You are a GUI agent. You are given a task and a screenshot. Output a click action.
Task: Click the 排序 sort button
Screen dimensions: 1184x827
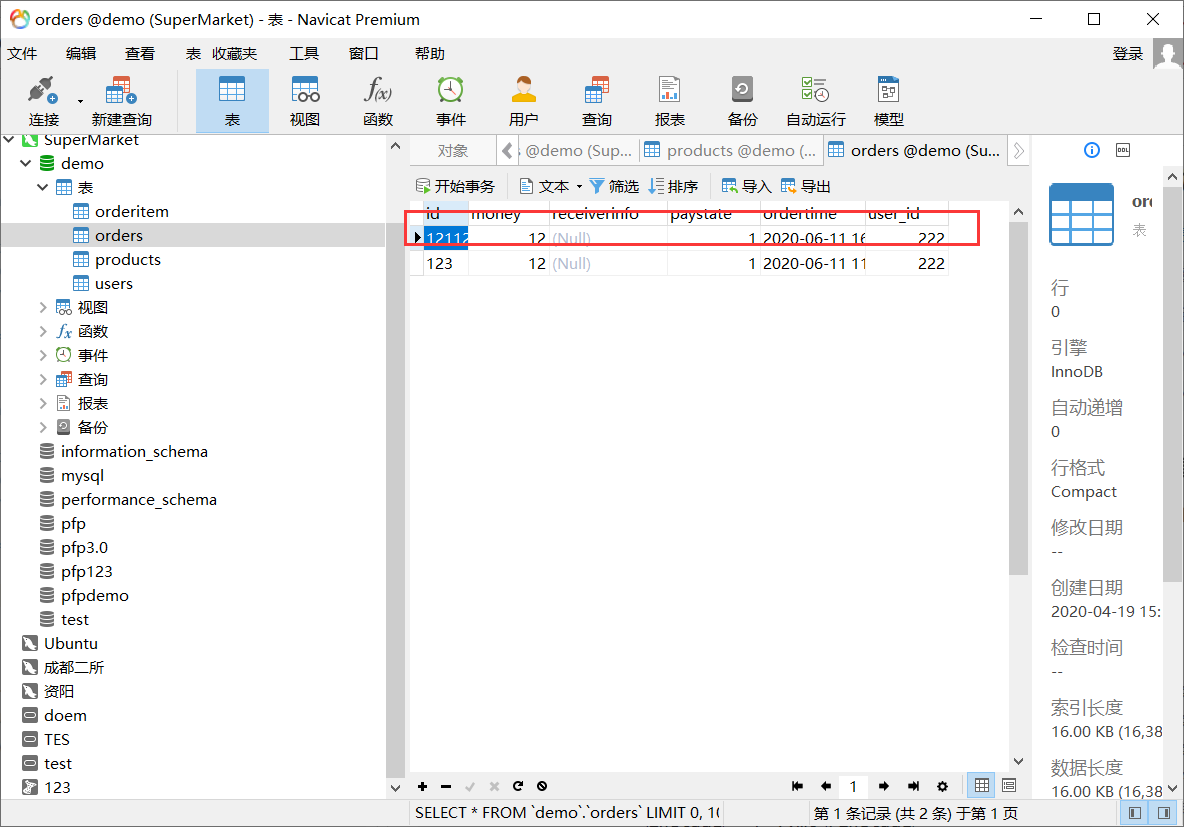(674, 186)
